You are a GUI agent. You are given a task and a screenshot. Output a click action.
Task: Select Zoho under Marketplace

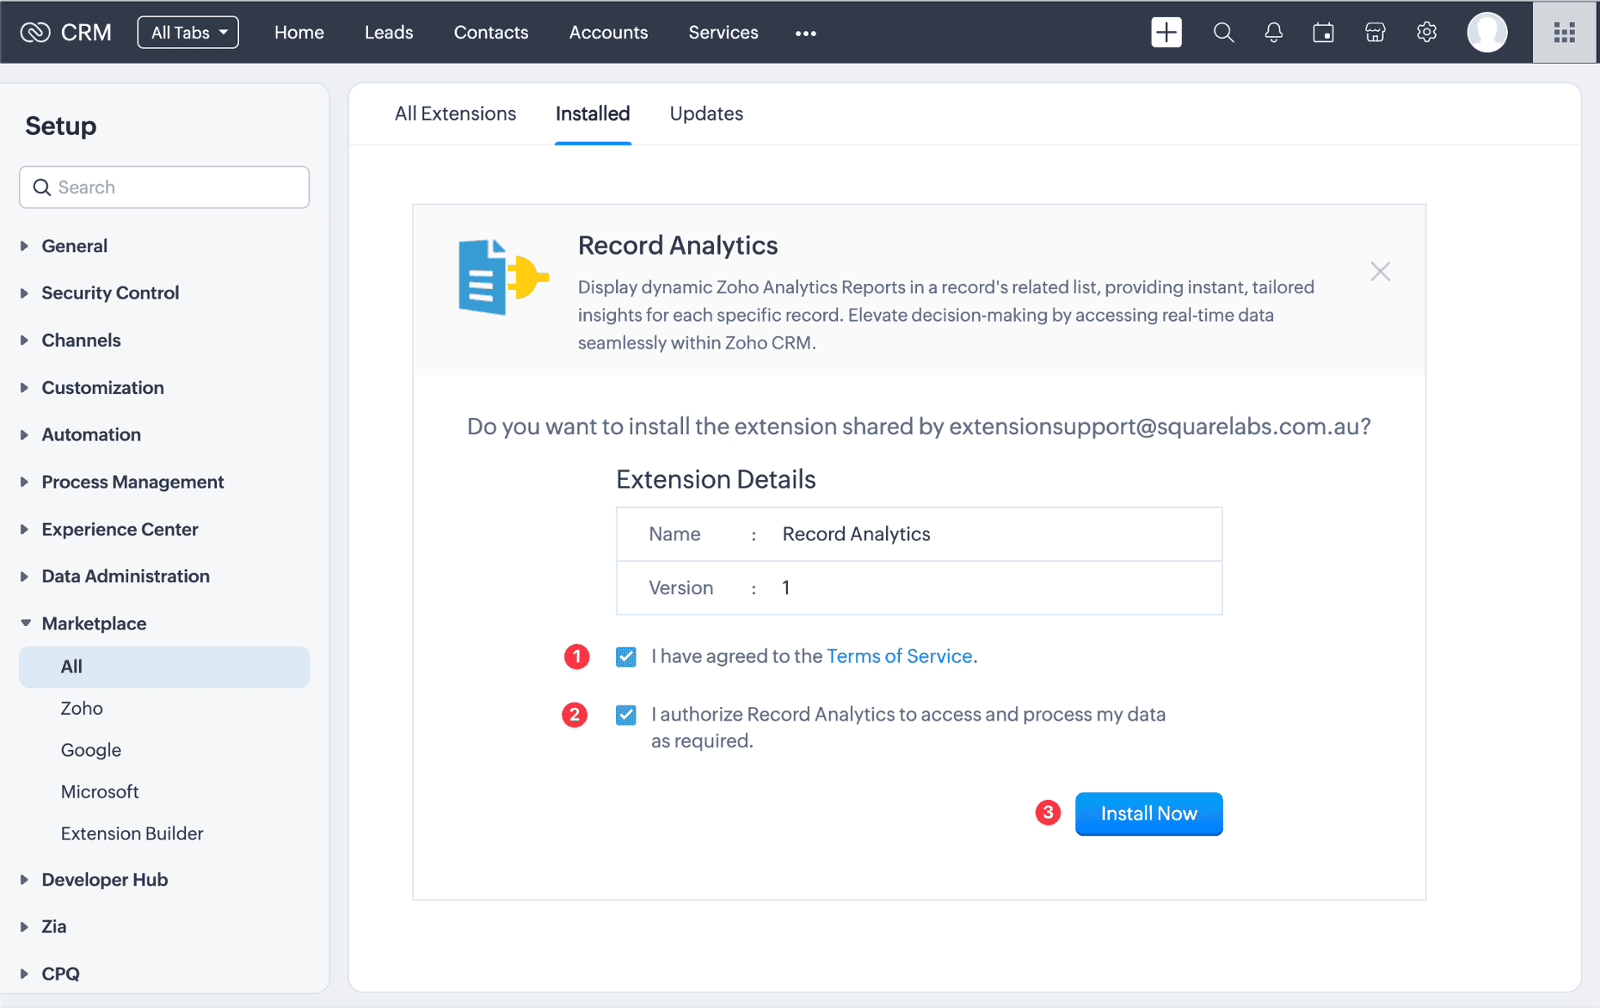82,708
